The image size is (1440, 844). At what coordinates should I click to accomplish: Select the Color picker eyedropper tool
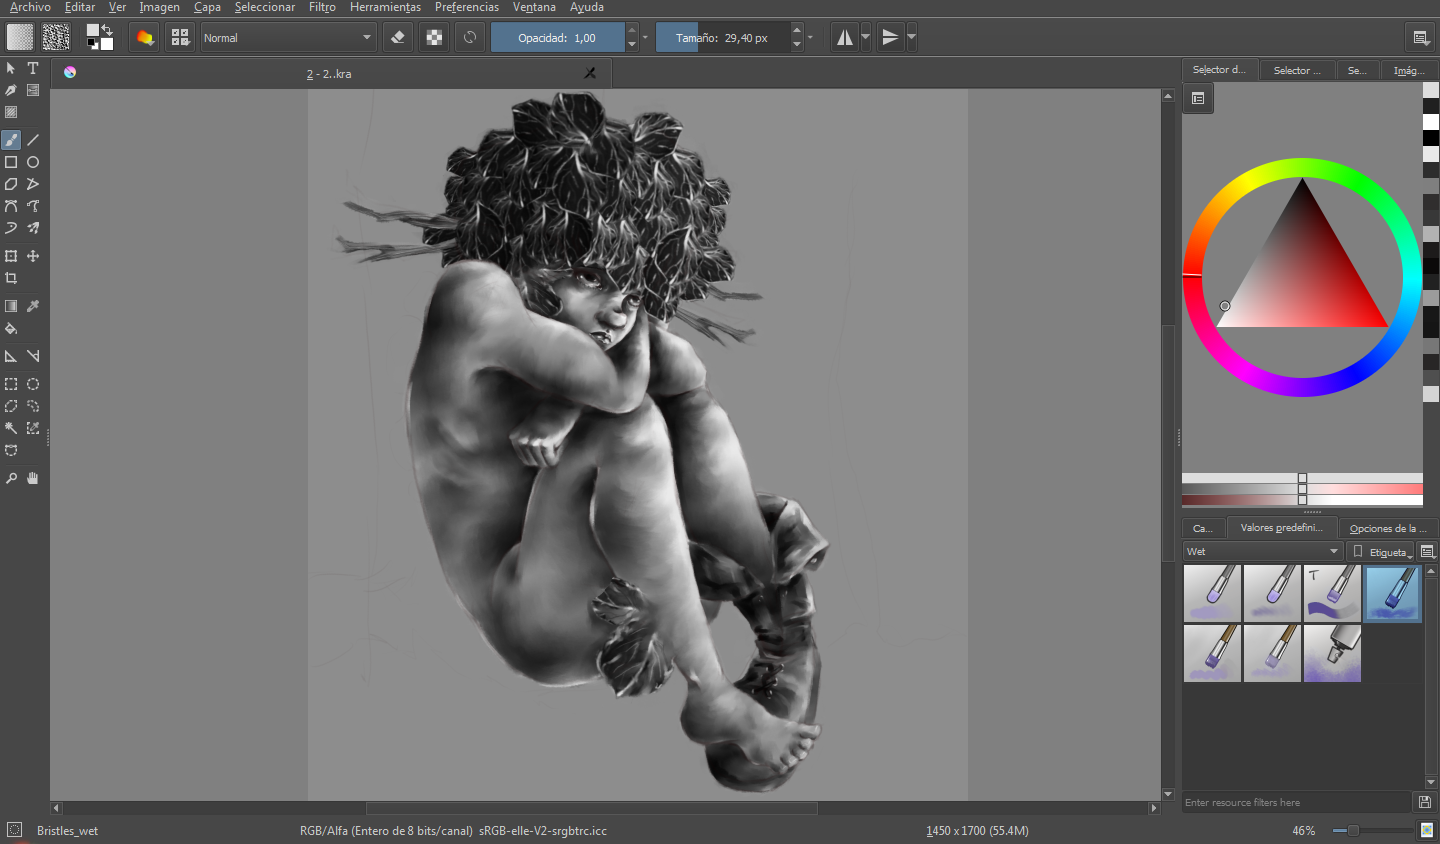[x=33, y=306]
